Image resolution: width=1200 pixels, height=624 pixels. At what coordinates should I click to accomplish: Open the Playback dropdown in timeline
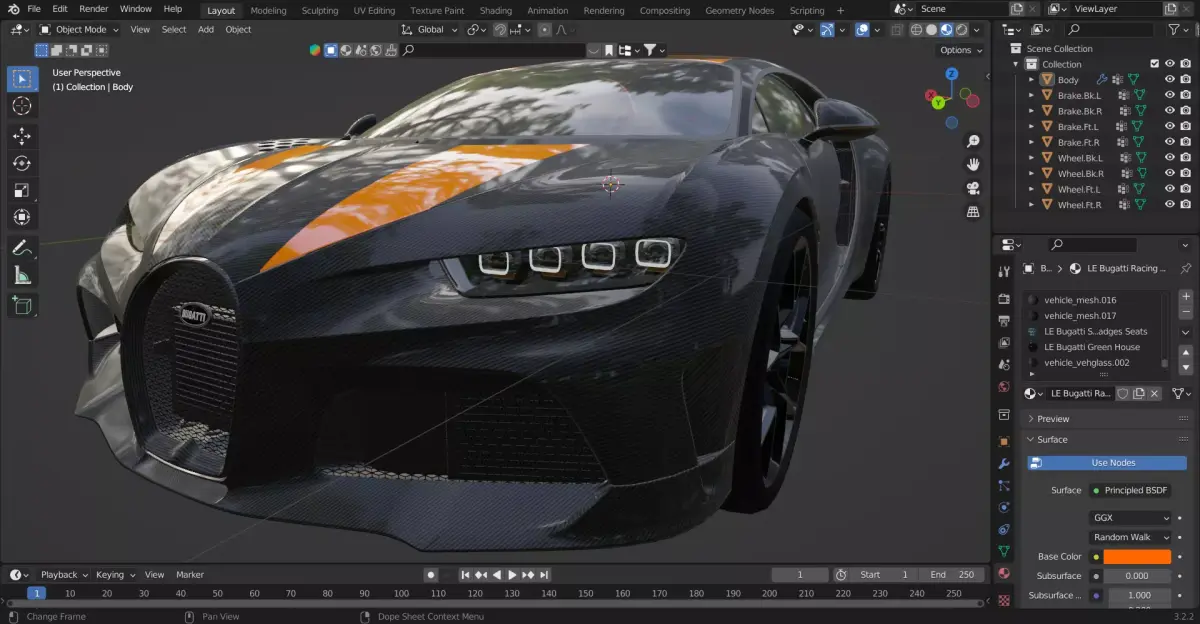click(x=64, y=575)
